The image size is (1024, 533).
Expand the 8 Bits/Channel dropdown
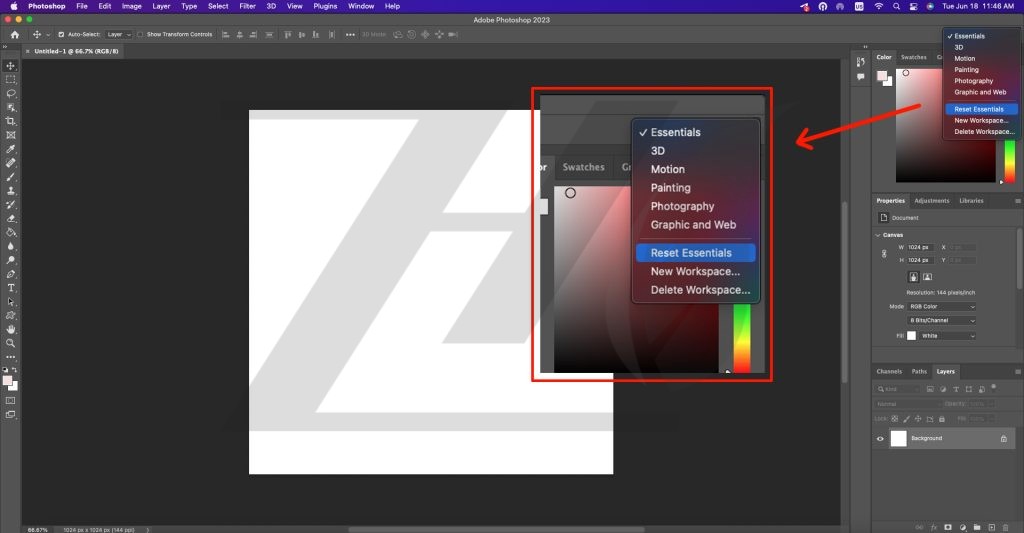pos(942,320)
